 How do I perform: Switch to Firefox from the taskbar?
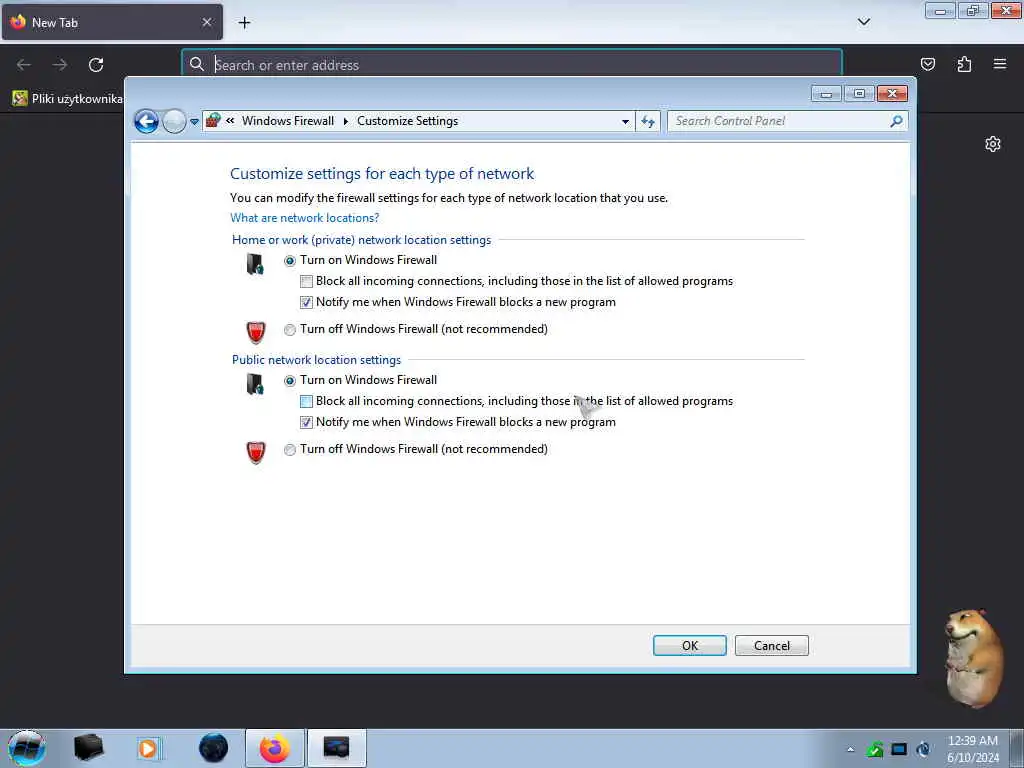pos(275,748)
